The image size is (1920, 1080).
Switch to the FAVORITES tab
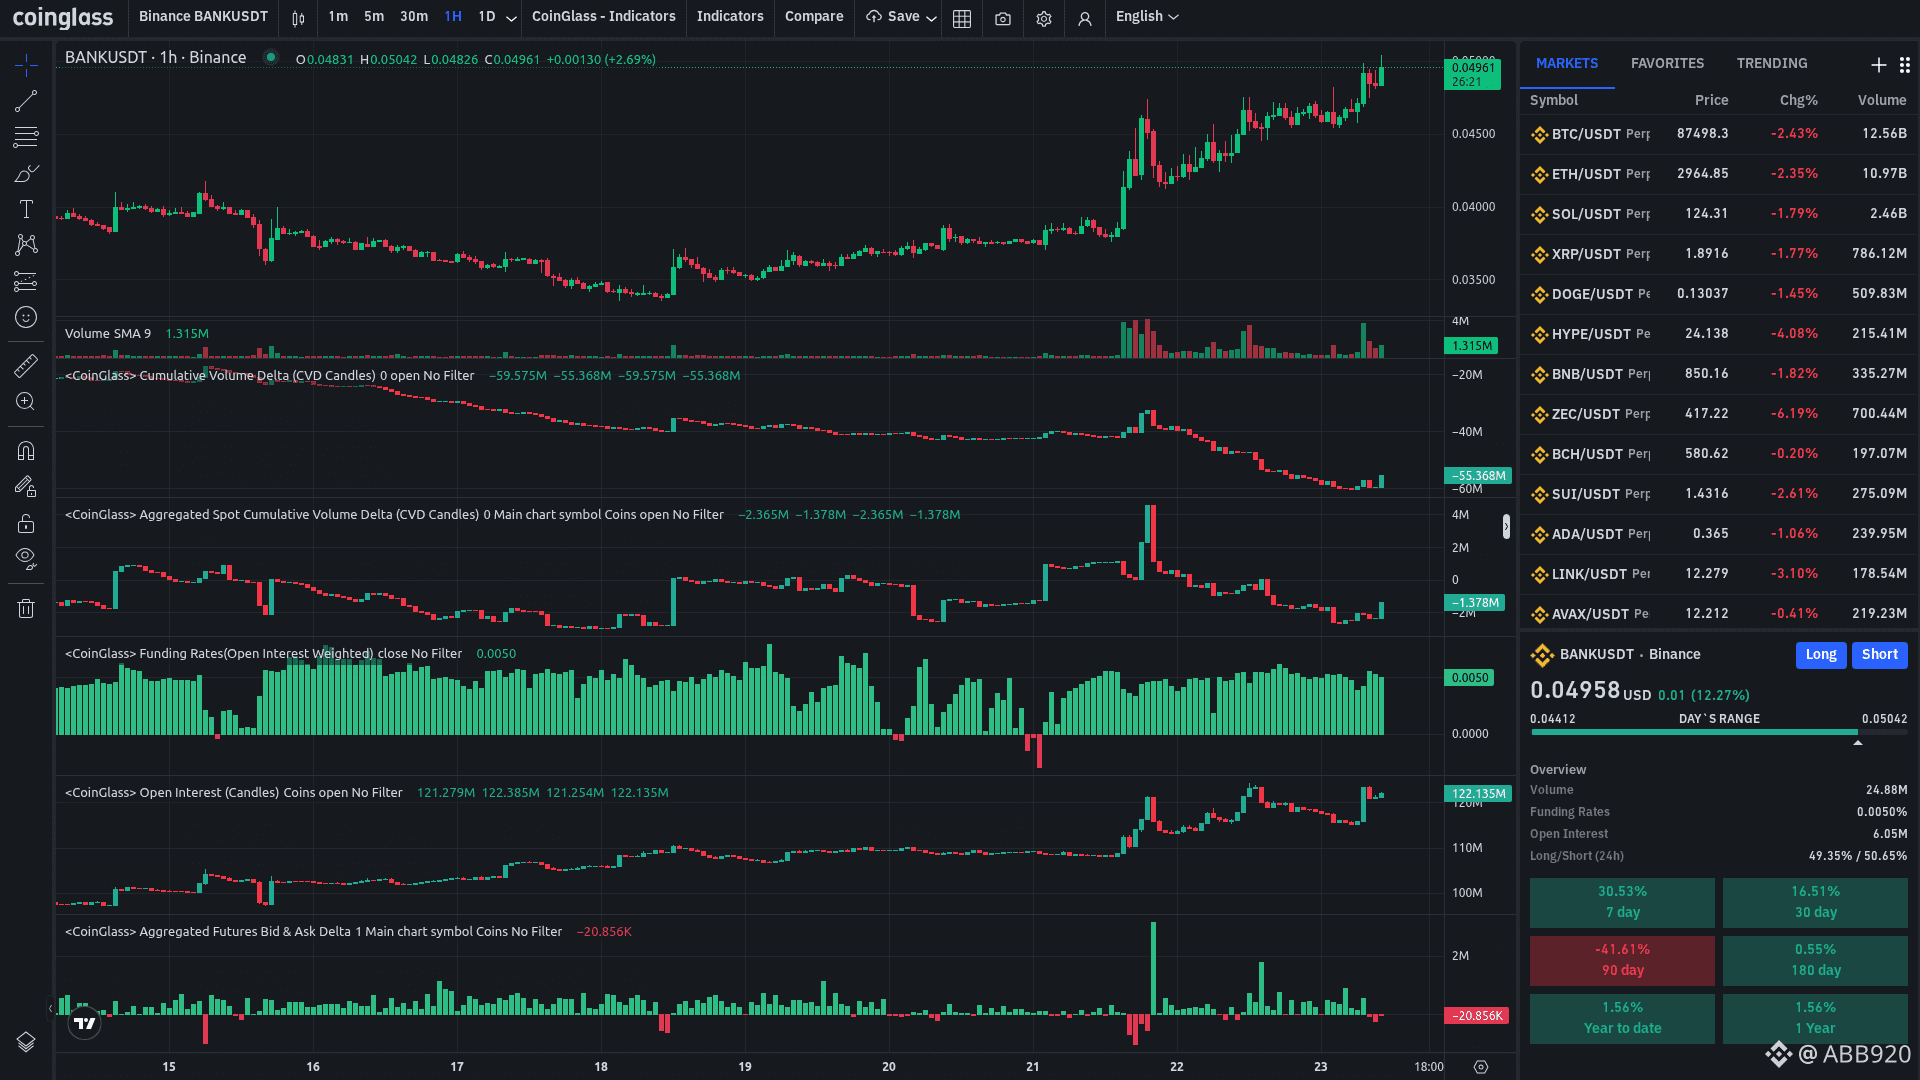(x=1667, y=63)
